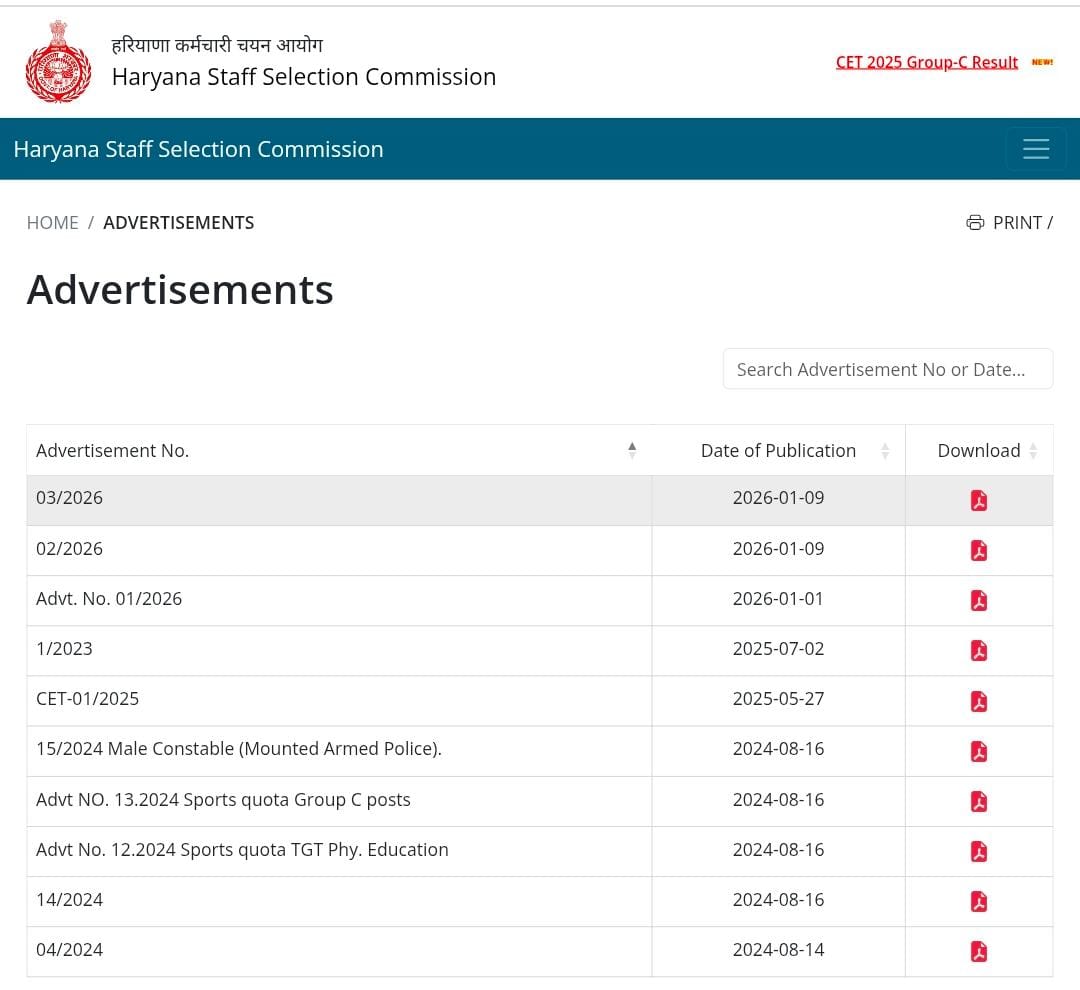Image resolution: width=1080 pixels, height=990 pixels.
Task: Download PDF for advertisement 03/2026
Action: click(978, 500)
